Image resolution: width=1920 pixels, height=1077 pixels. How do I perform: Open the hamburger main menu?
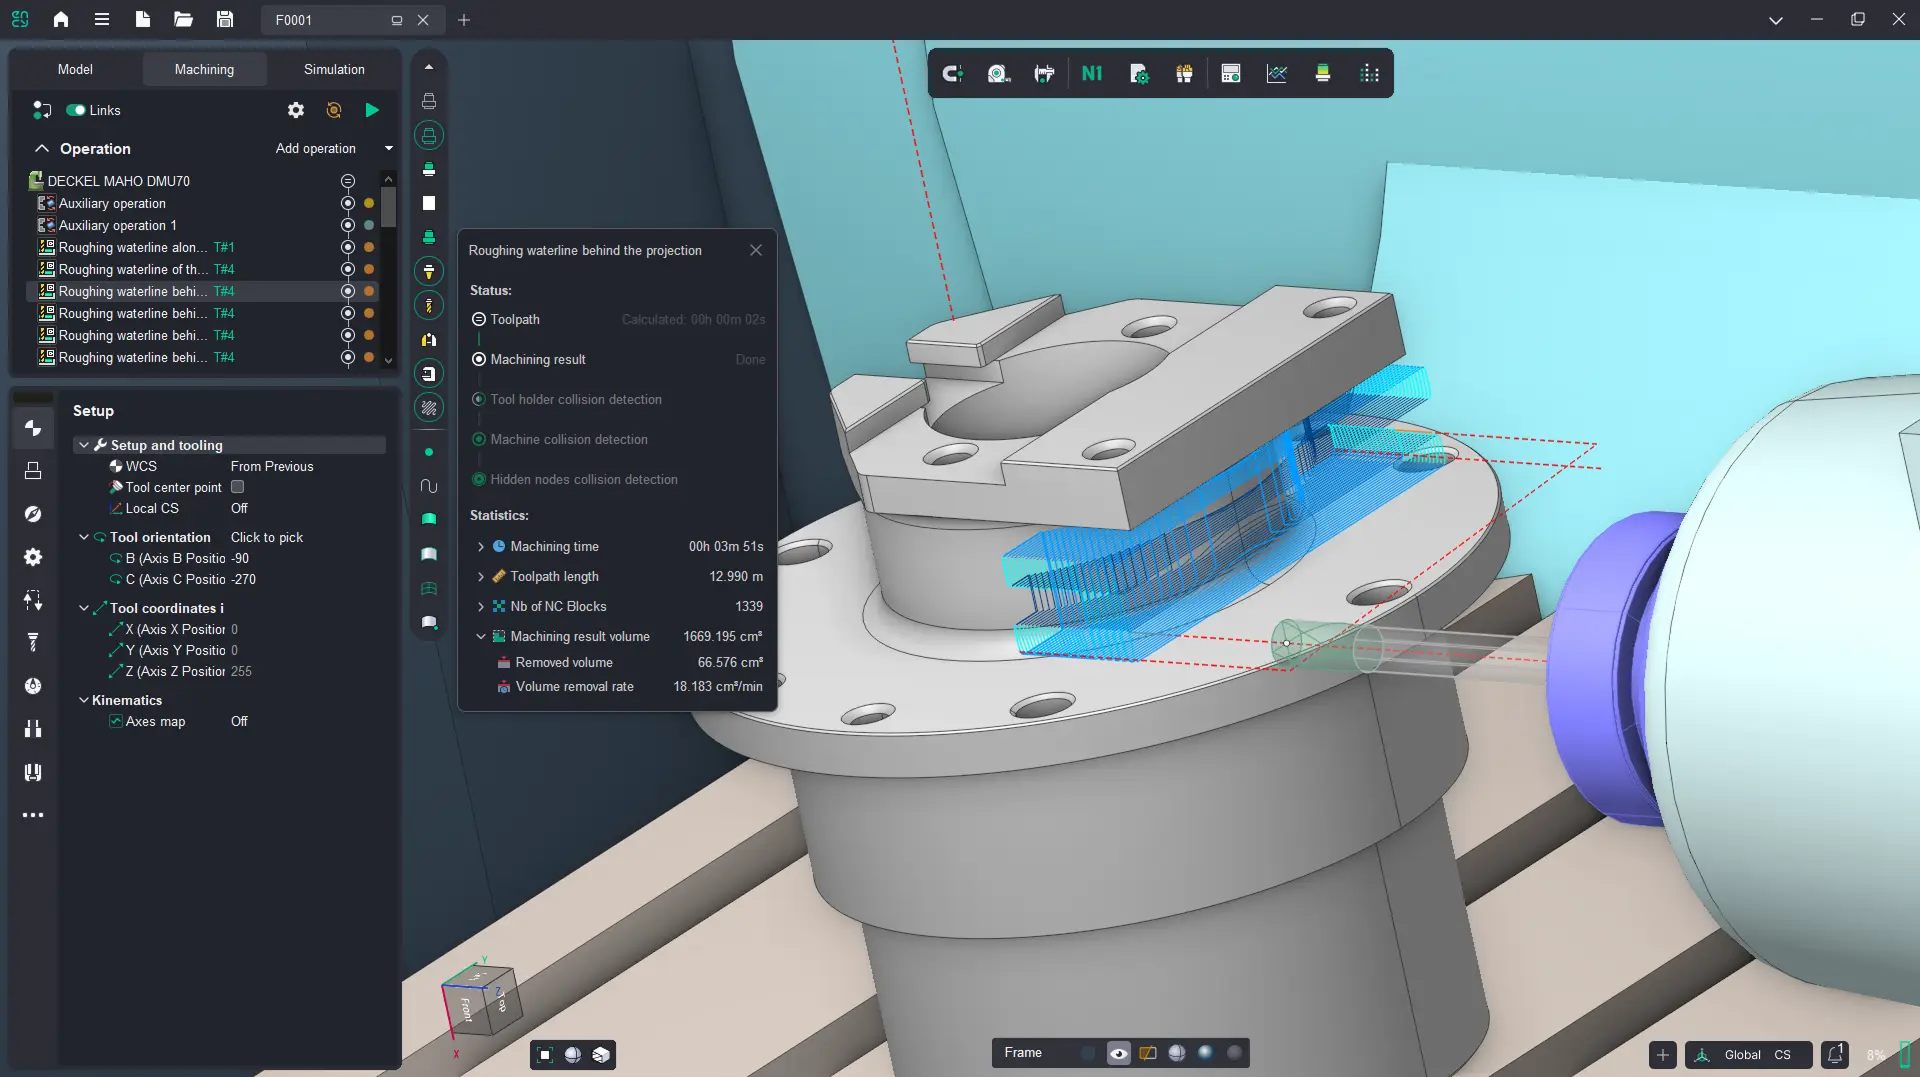(102, 19)
